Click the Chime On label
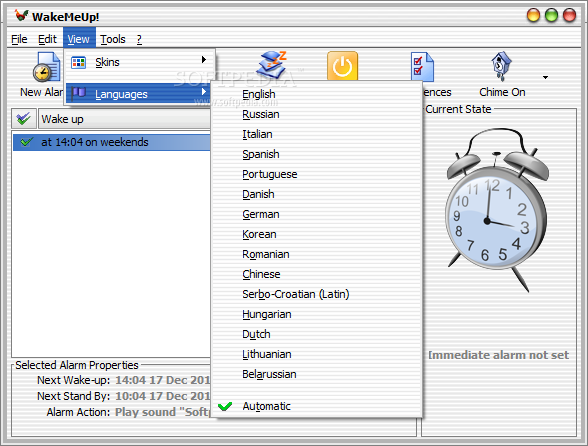Image resolution: width=588 pixels, height=446 pixels. pyautogui.click(x=502, y=92)
